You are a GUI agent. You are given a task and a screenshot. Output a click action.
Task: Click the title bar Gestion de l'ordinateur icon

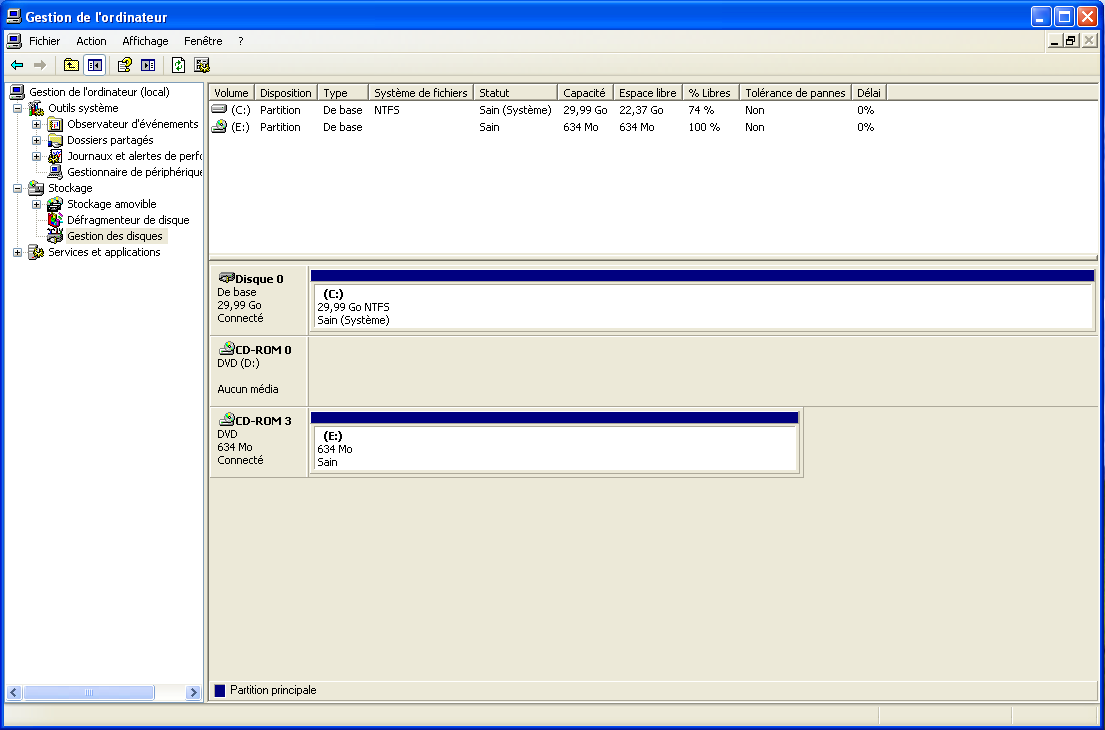pyautogui.click(x=13, y=16)
